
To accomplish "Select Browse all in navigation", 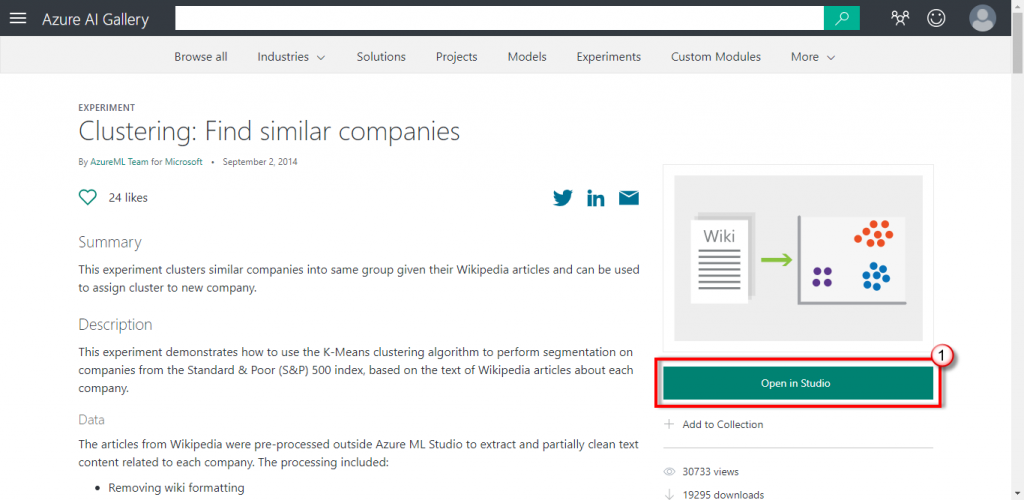I will [200, 57].
